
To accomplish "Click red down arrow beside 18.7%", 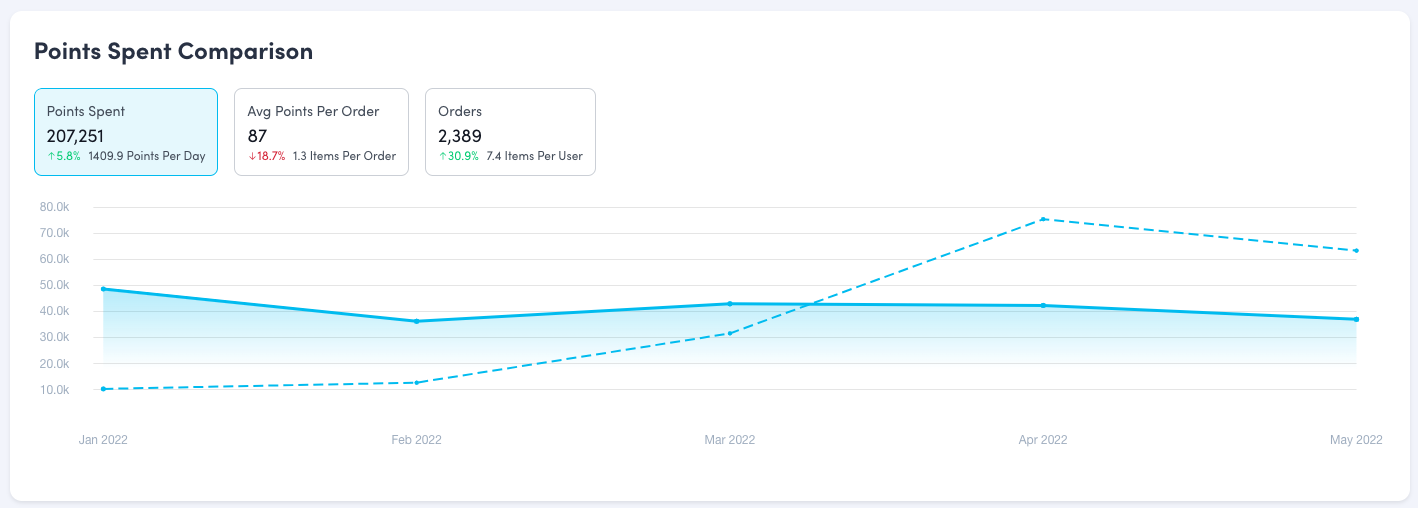I will (251, 156).
